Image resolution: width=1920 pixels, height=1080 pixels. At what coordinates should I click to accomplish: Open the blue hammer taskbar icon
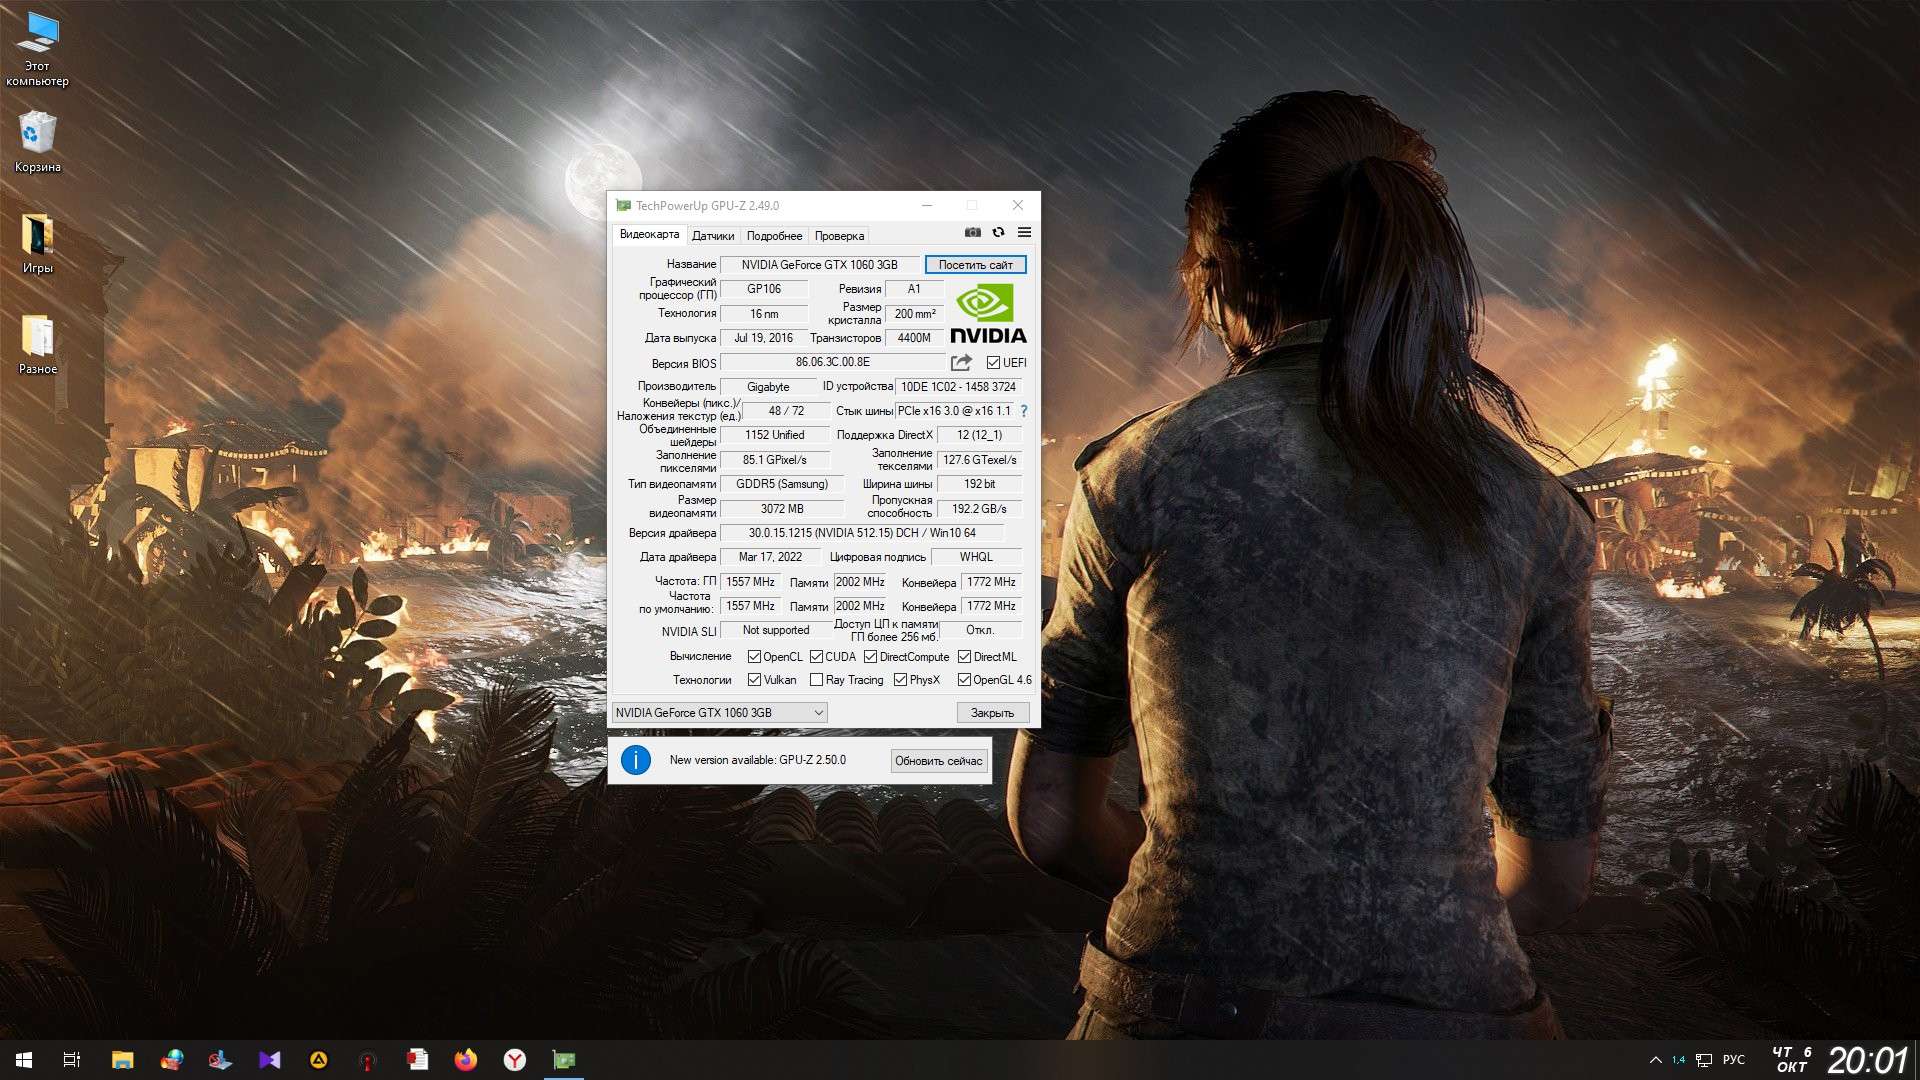point(221,1060)
